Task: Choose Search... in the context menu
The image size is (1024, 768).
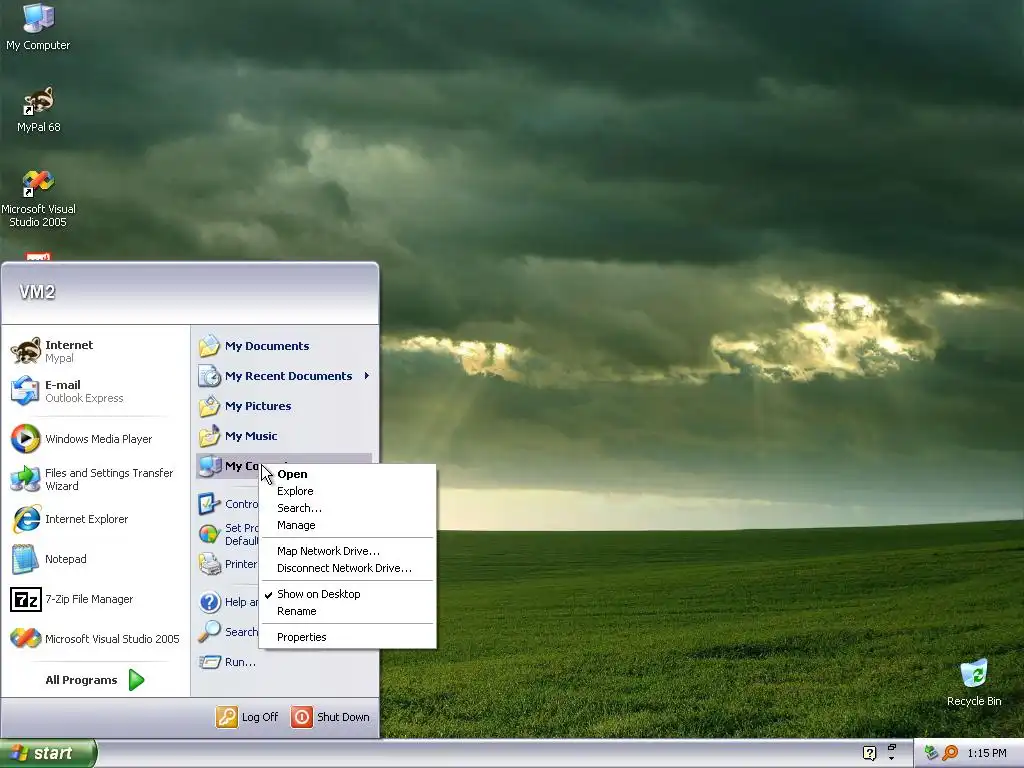Action: coord(347,508)
